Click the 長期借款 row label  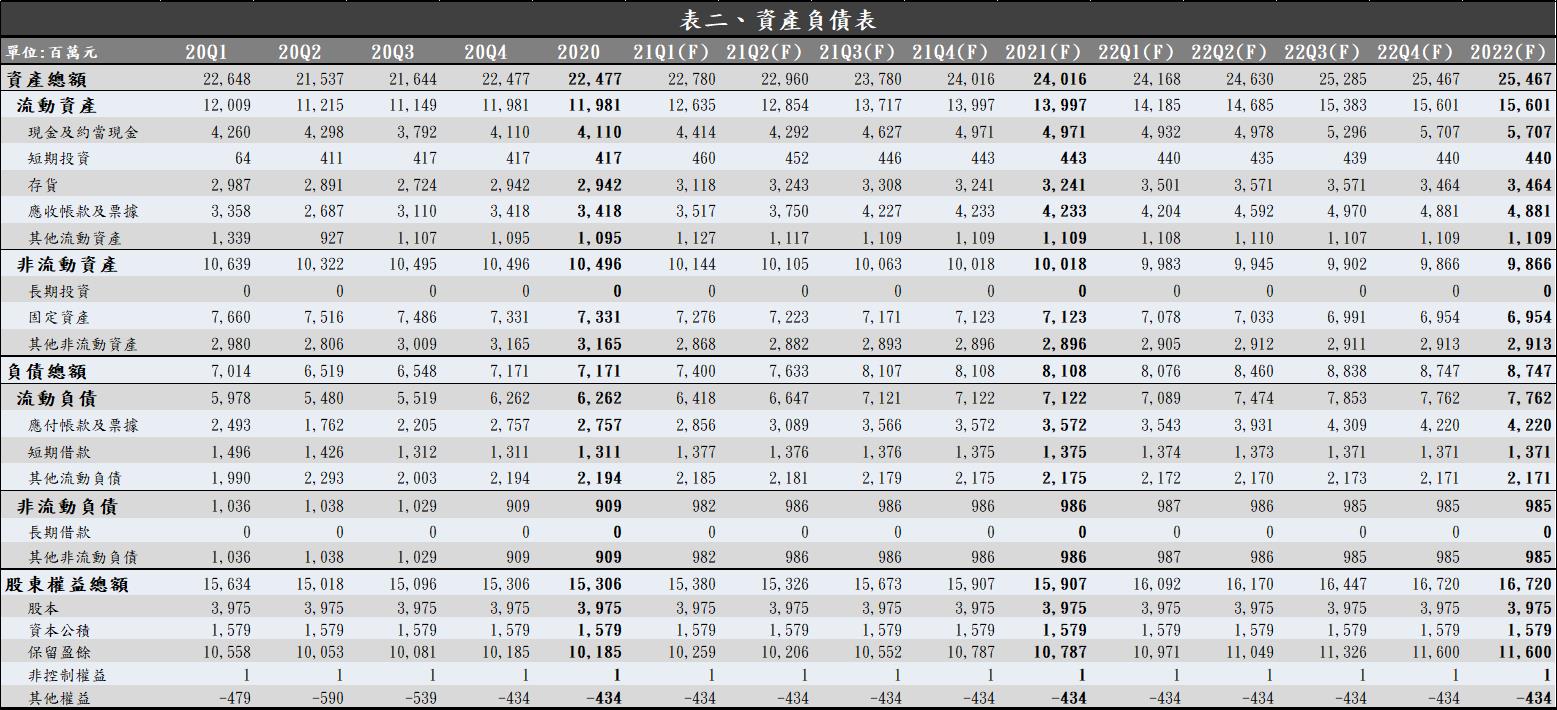[x=60, y=532]
